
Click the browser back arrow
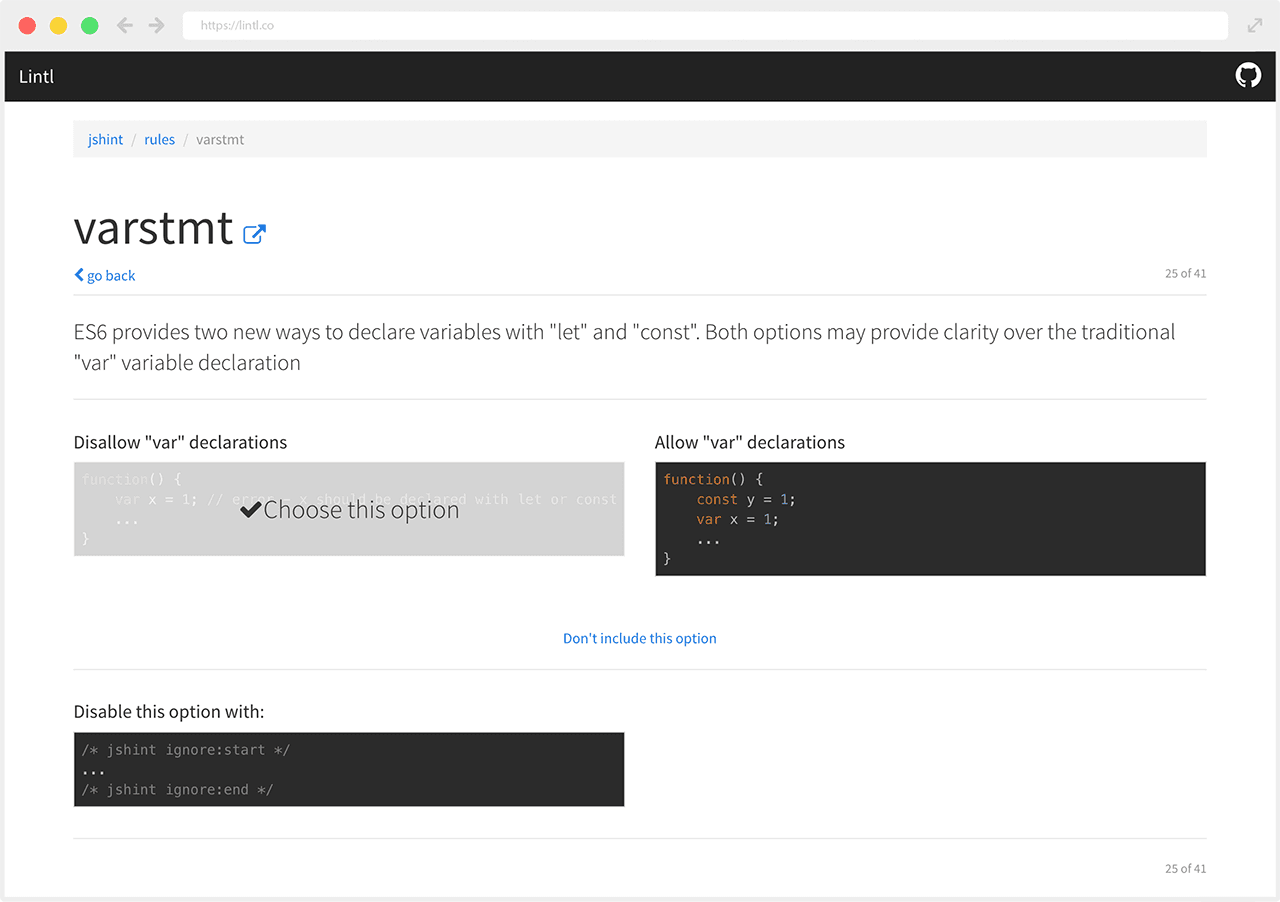pos(125,25)
